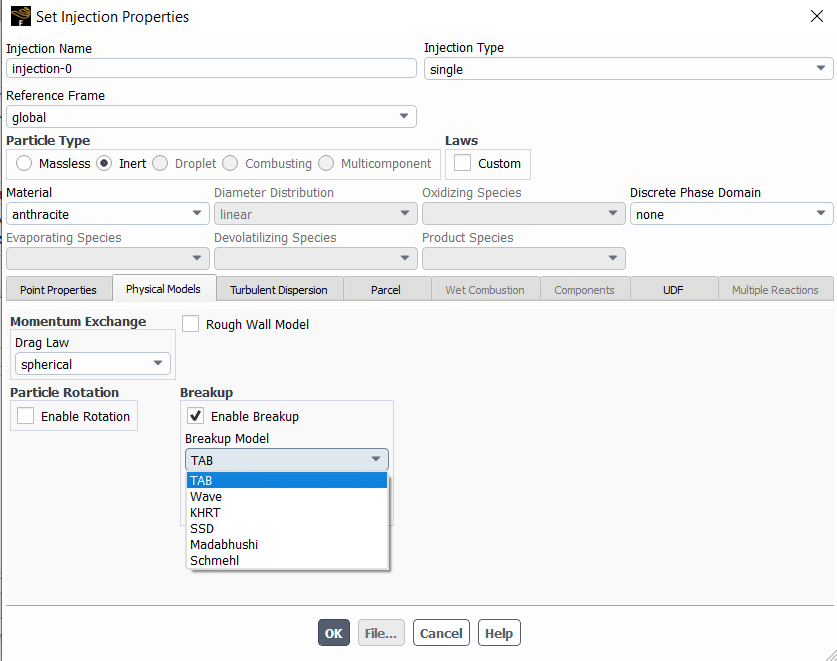Open the Drag Law spherical dropdown
Image resolution: width=837 pixels, height=661 pixels.
pos(93,364)
